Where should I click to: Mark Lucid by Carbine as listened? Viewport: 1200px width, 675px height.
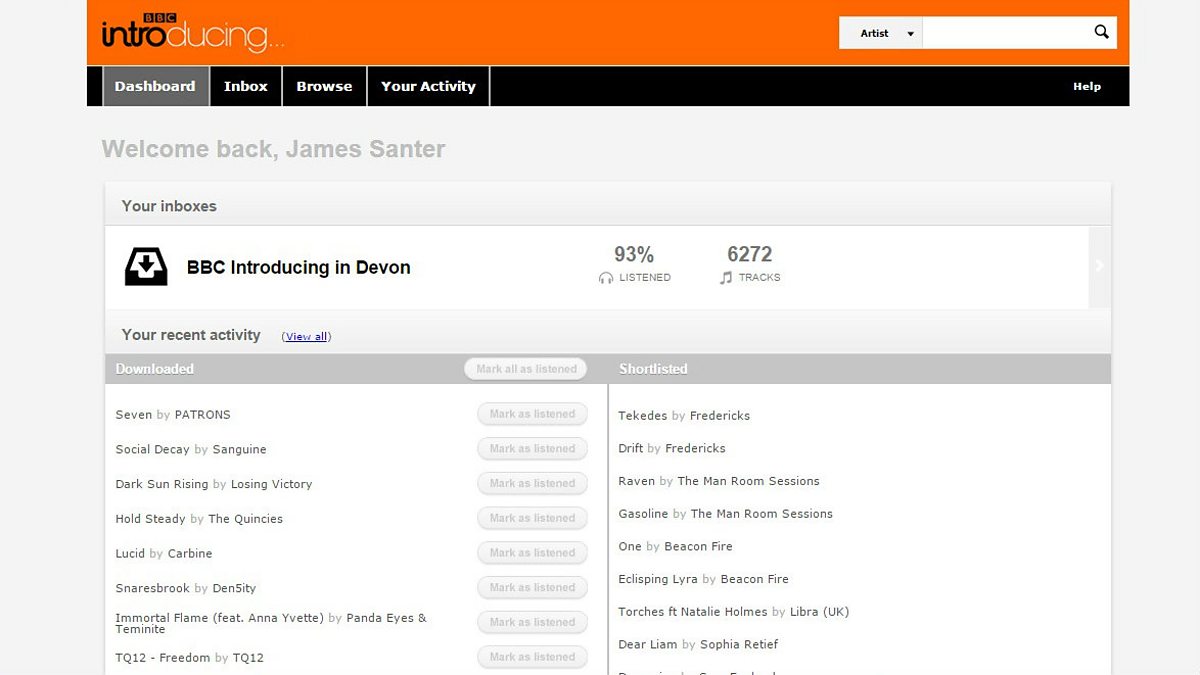click(x=532, y=553)
